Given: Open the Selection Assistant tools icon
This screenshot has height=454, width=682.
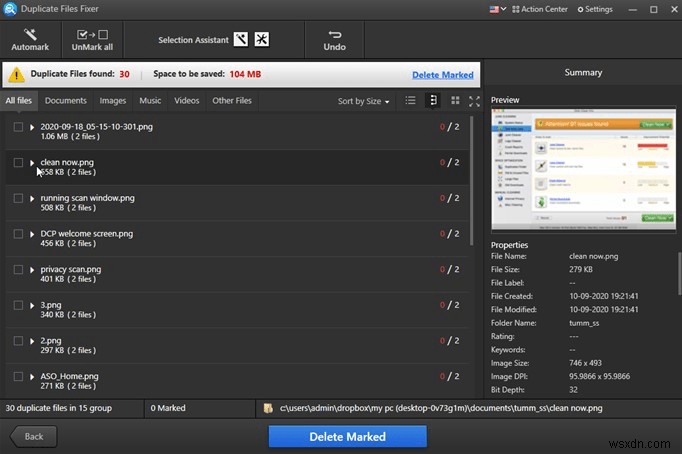Looking at the screenshot, I should pyautogui.click(x=261, y=40).
